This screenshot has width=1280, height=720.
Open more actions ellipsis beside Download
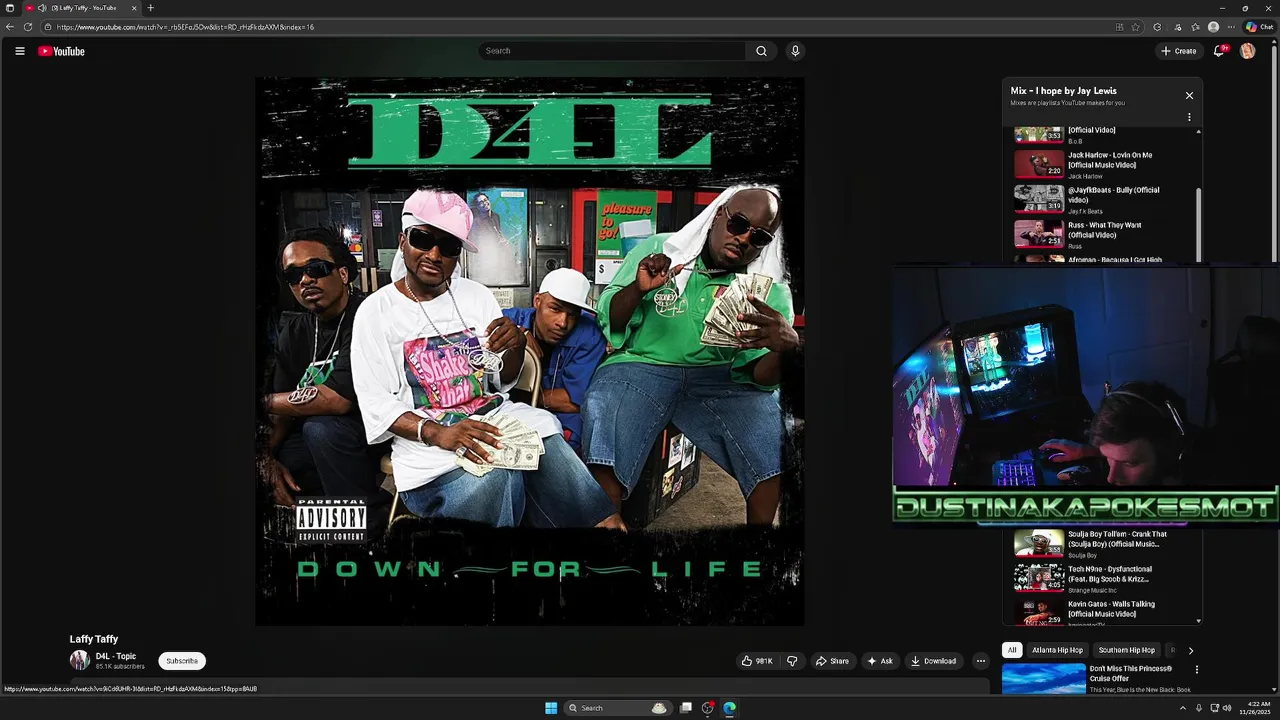pos(981,661)
